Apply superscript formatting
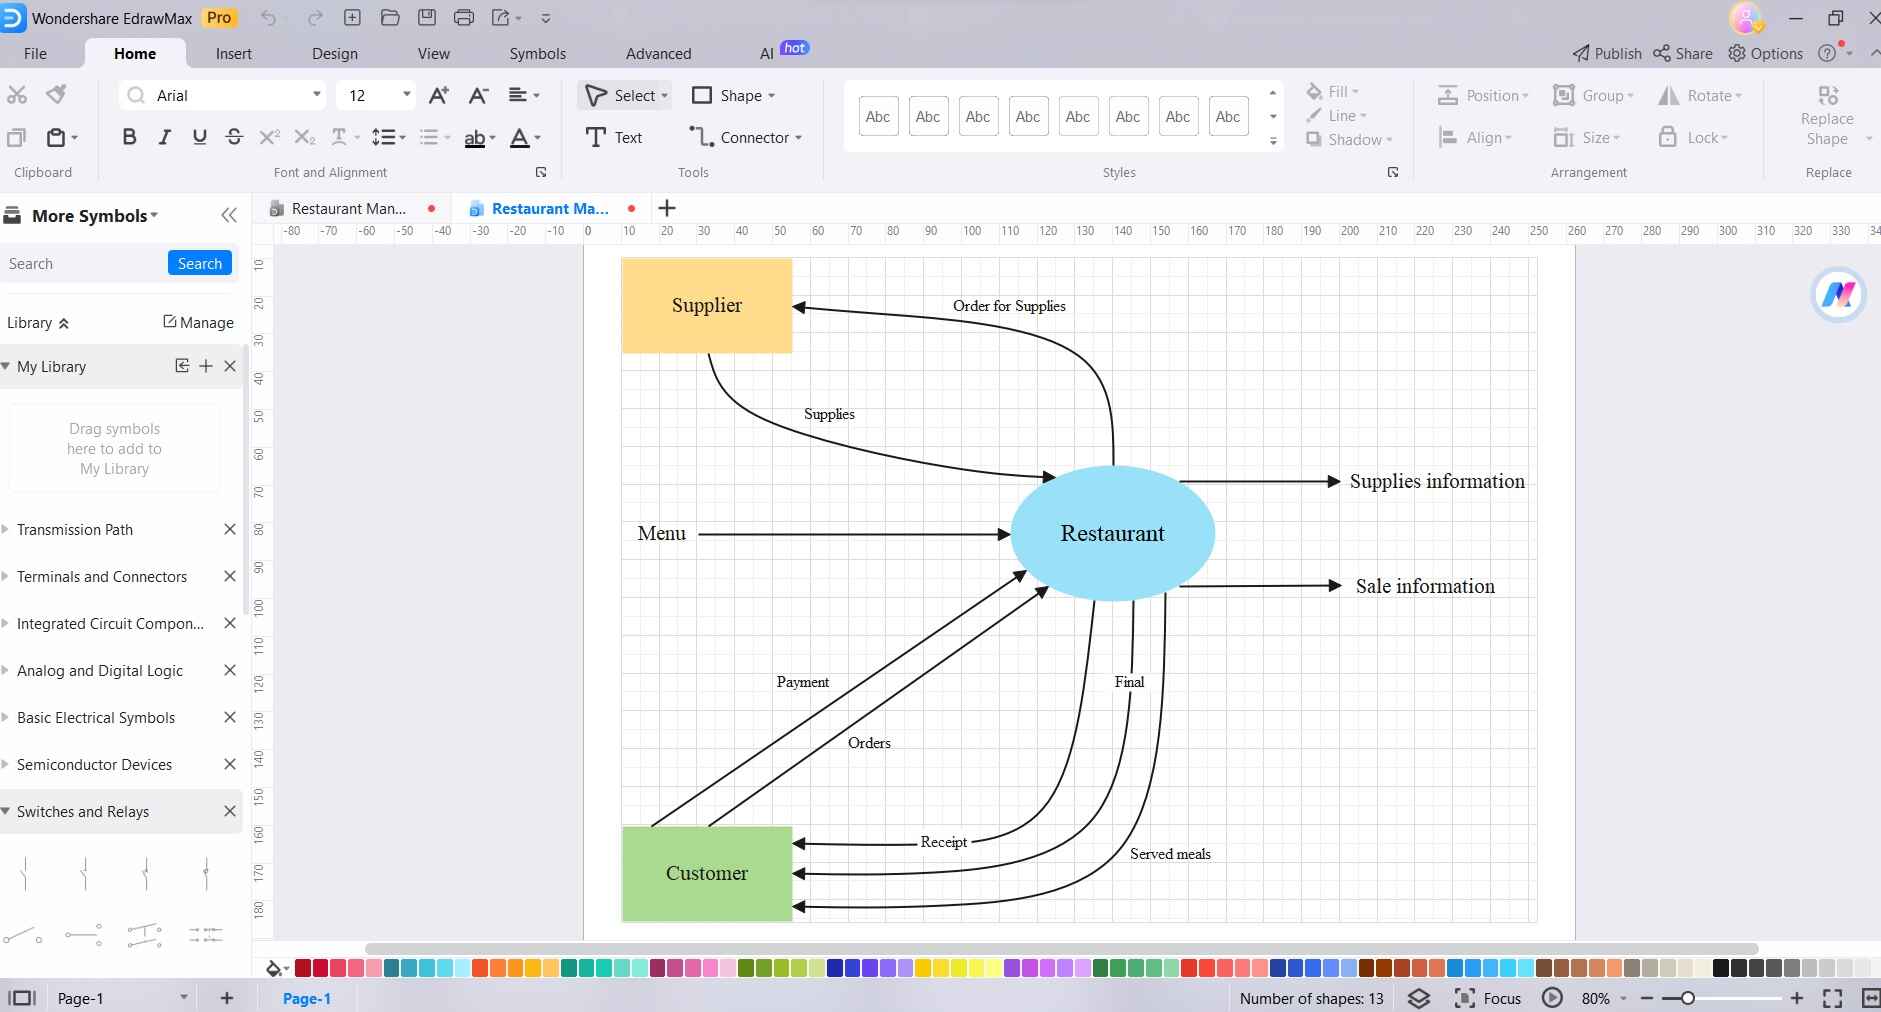 click(269, 137)
